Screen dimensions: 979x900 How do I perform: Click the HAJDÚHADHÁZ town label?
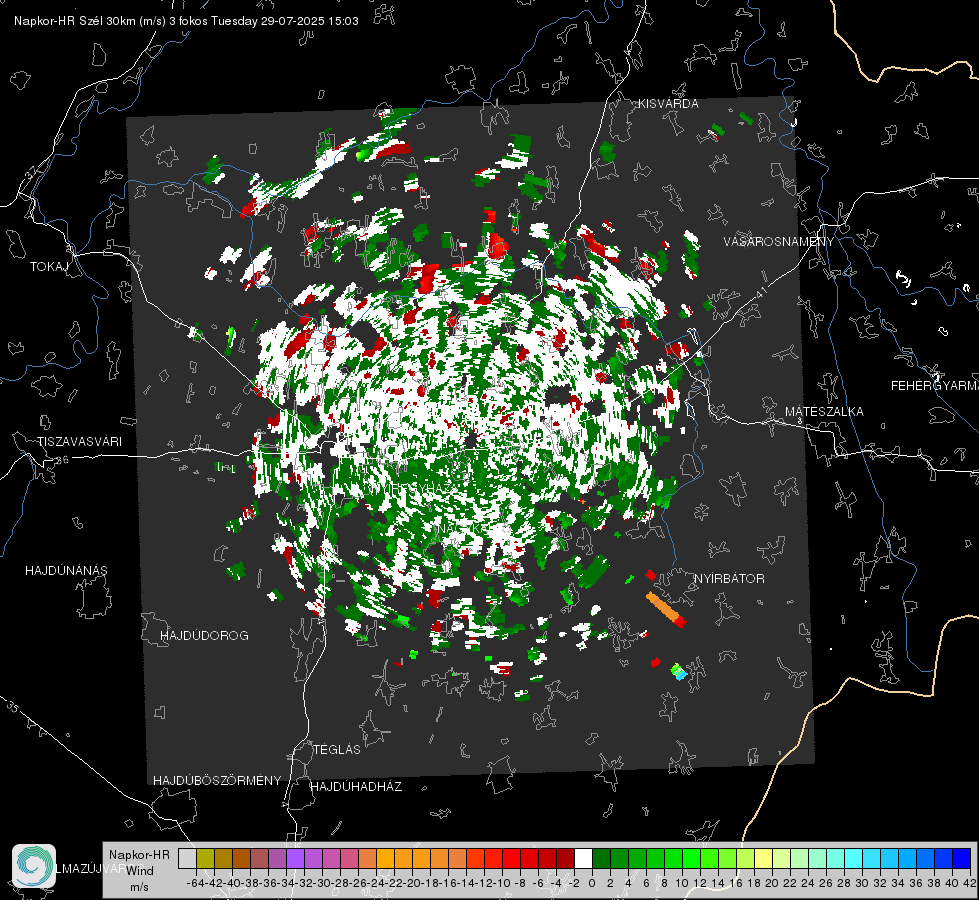pos(356,787)
